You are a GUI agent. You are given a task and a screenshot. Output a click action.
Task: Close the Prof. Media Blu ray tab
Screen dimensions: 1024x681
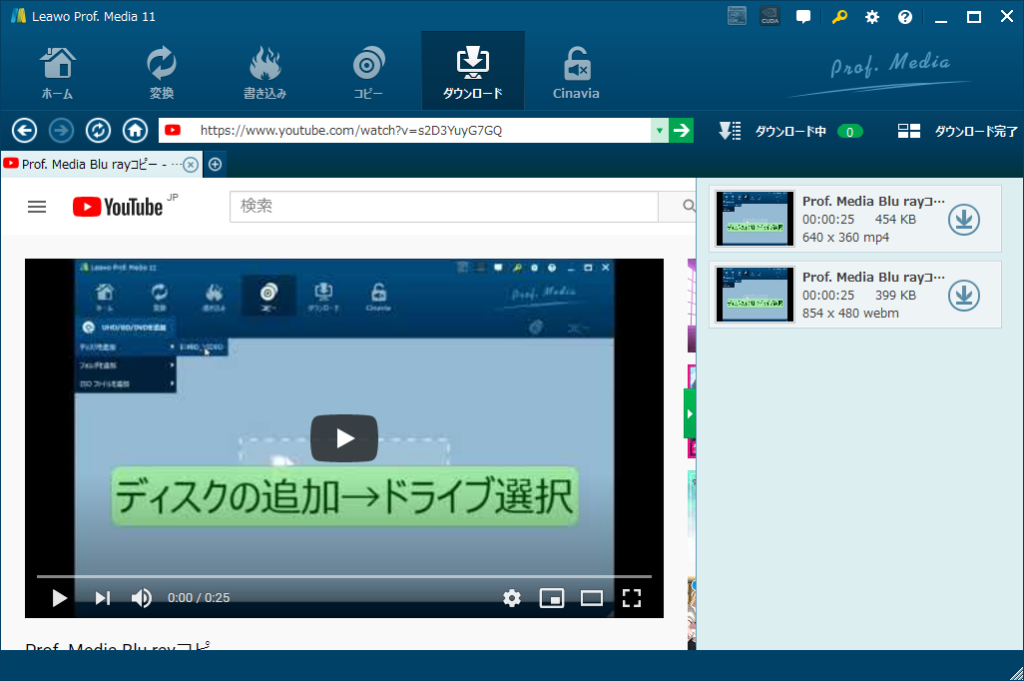190,165
